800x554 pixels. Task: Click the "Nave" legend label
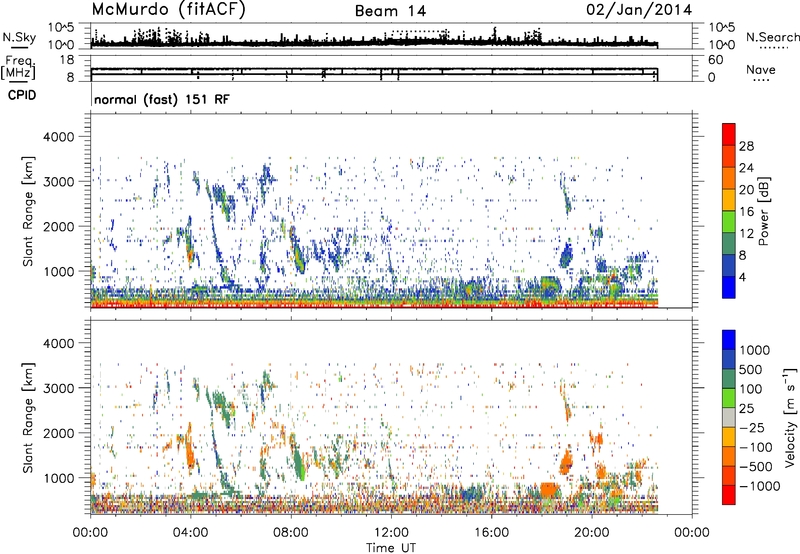tap(761, 69)
